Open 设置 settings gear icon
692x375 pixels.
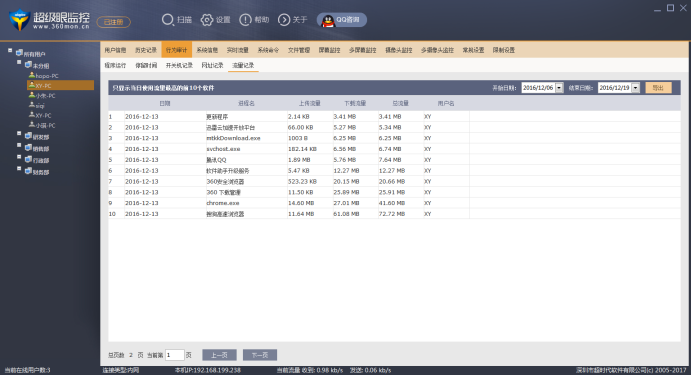[207, 20]
